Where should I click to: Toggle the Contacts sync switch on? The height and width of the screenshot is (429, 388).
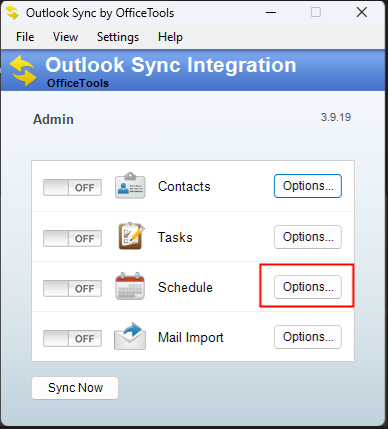click(x=72, y=188)
